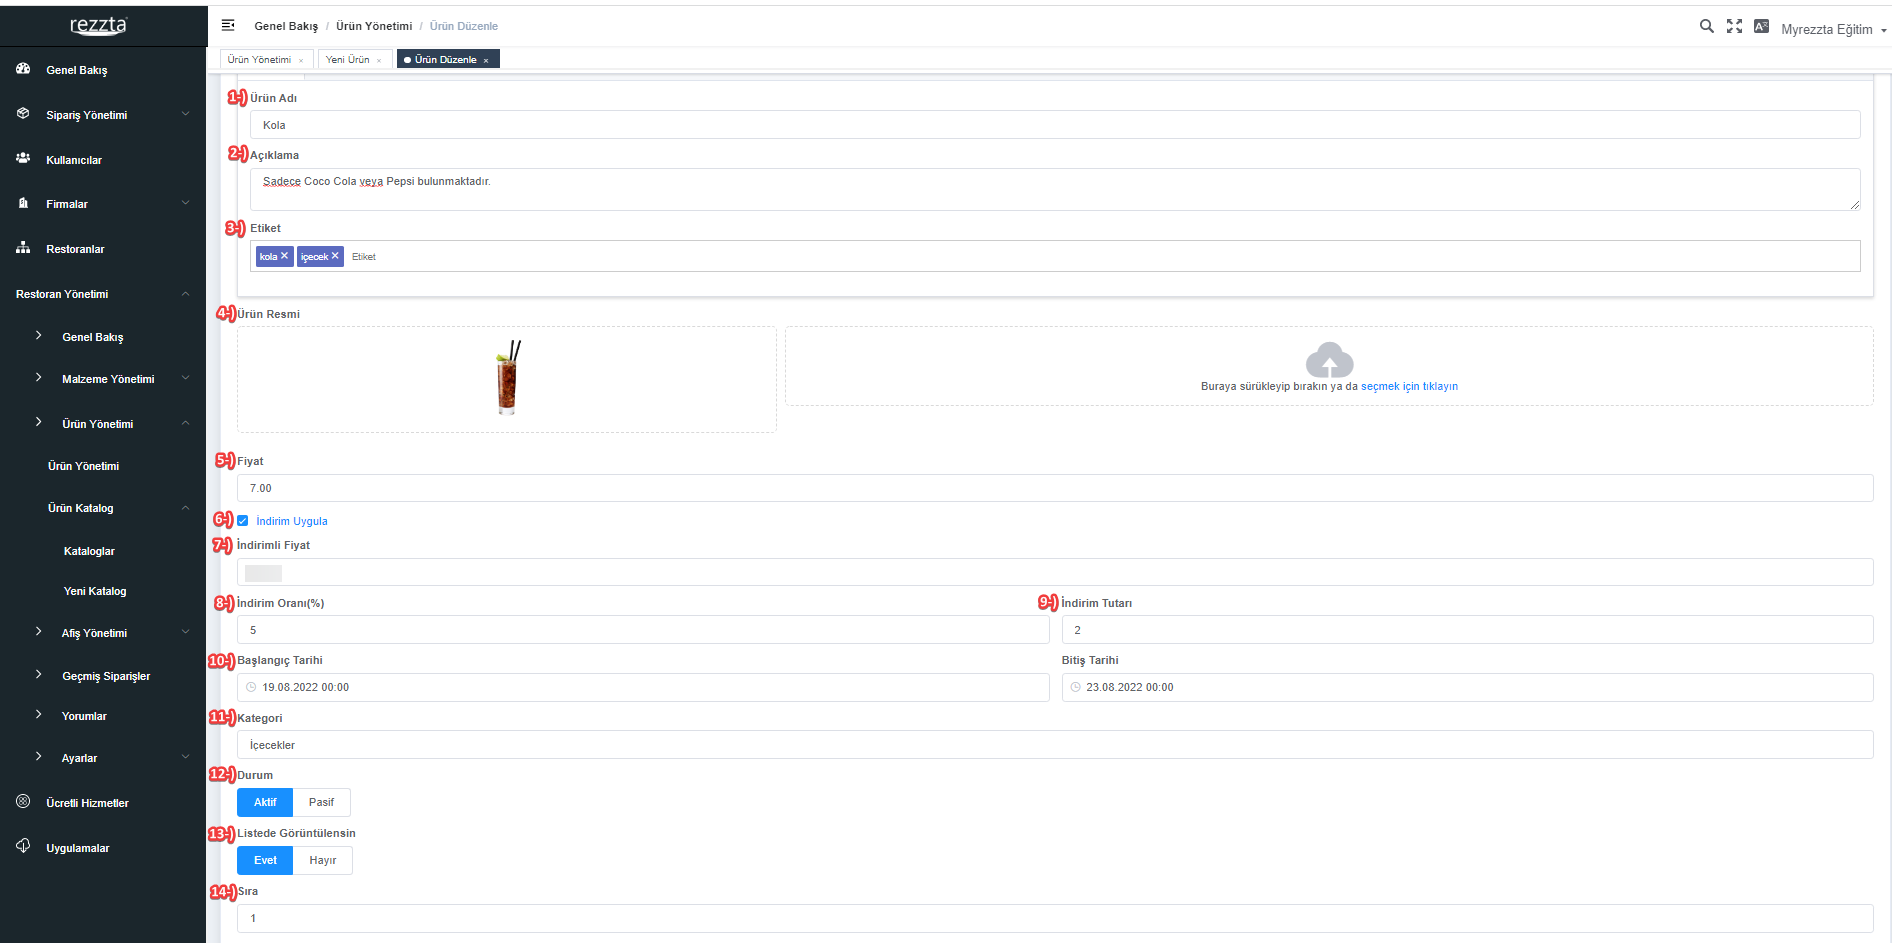Click the Genel Bakış dashboard icon
The image size is (1892, 943).
(23, 69)
